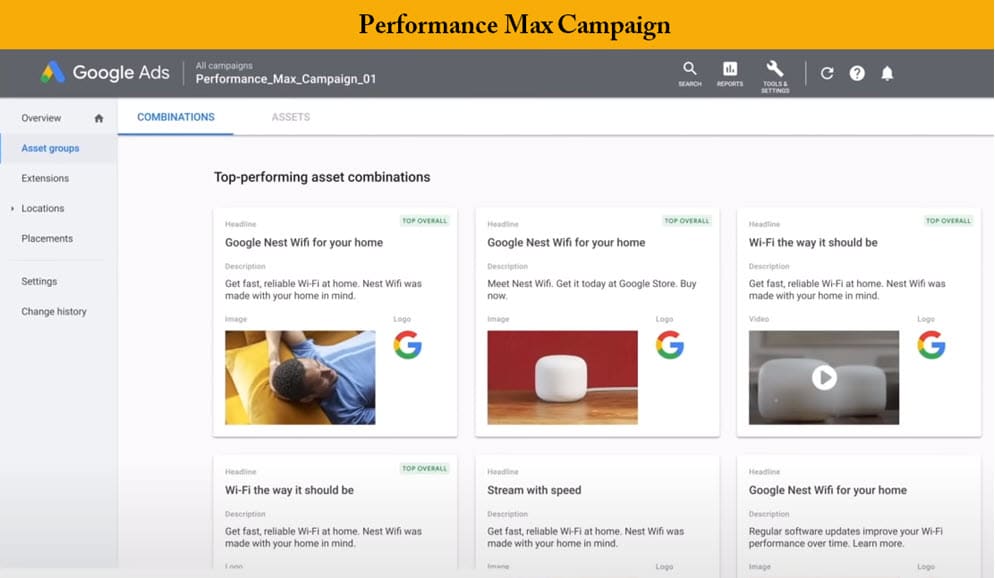
Task: Open the man on yellow couch image
Action: [300, 378]
